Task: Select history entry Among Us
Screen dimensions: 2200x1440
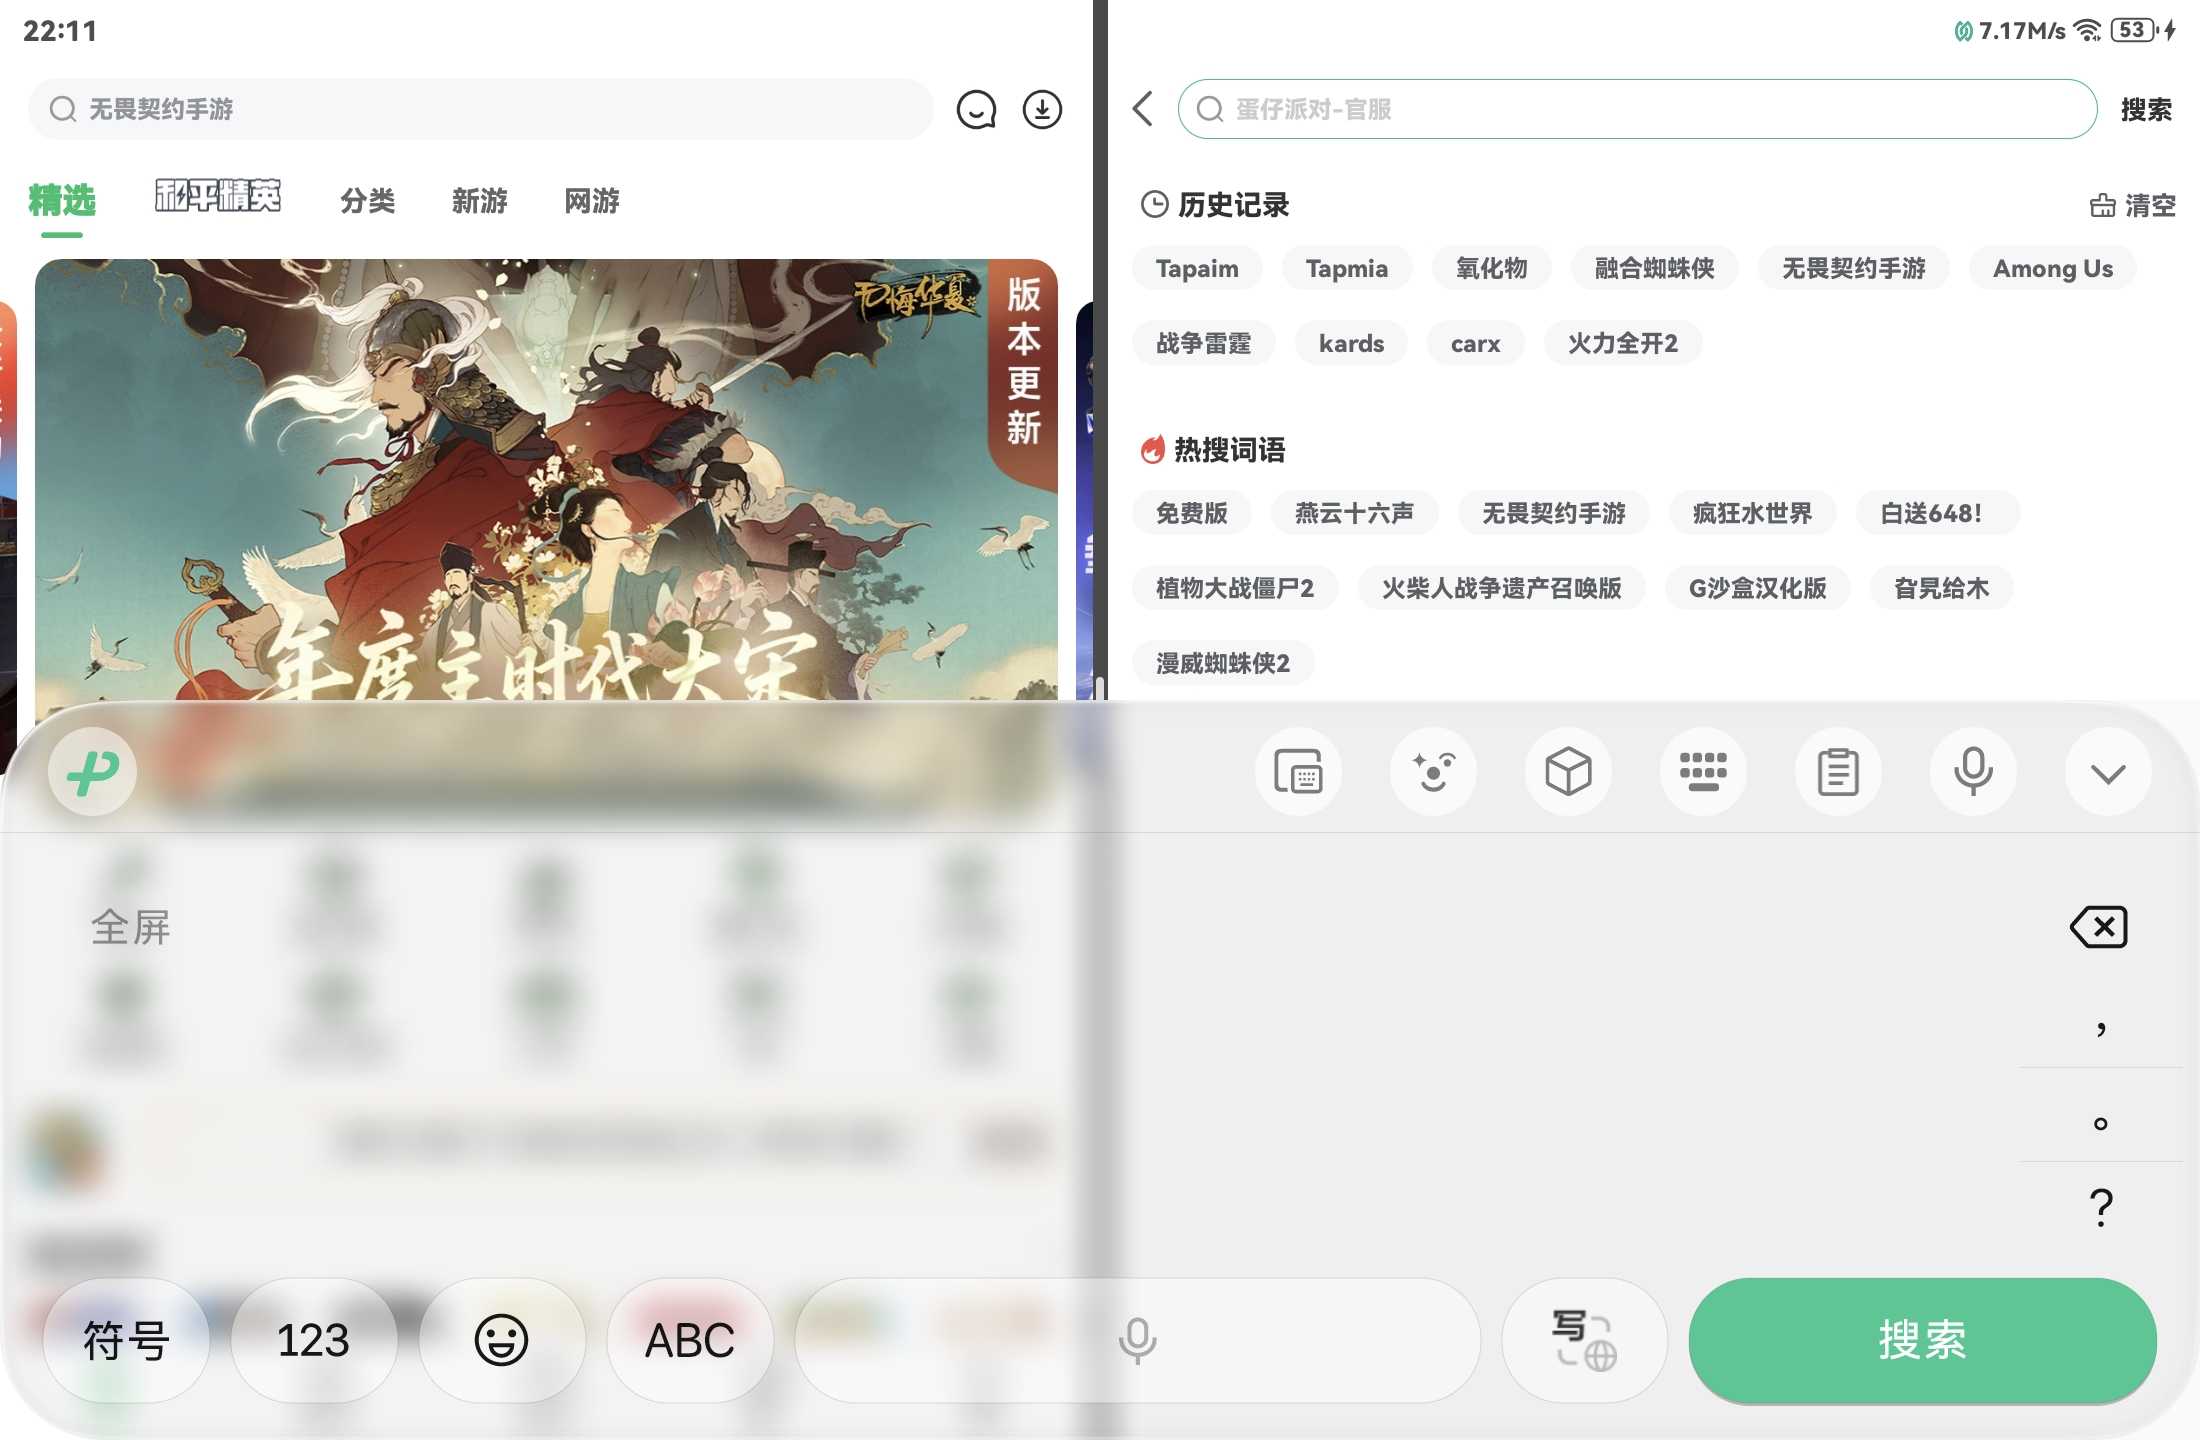Action: [2053, 268]
